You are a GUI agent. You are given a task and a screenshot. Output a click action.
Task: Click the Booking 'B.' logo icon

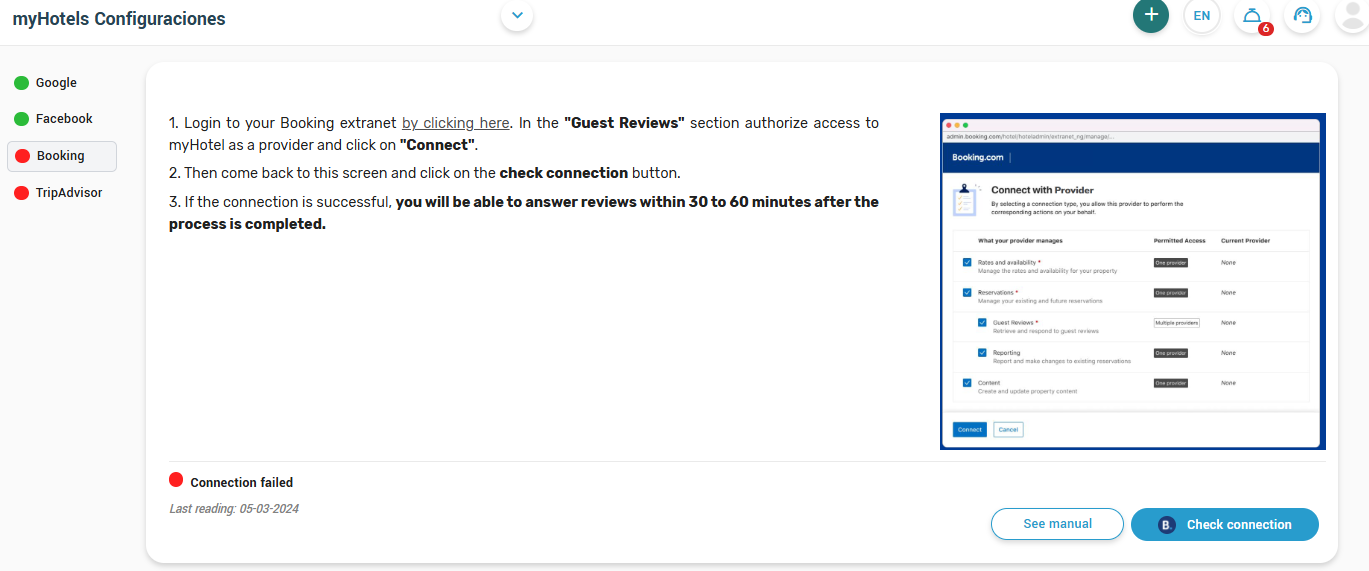click(1166, 525)
